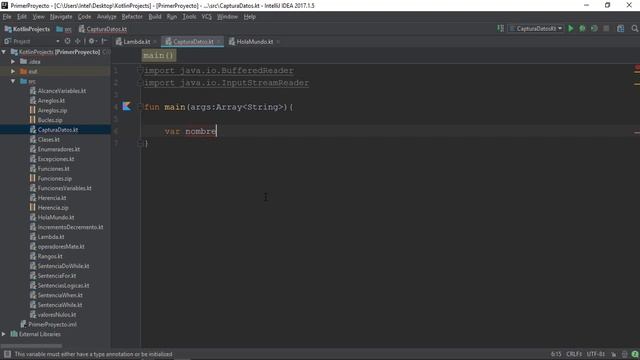Open the File menu
640x360 pixels.
7,17
